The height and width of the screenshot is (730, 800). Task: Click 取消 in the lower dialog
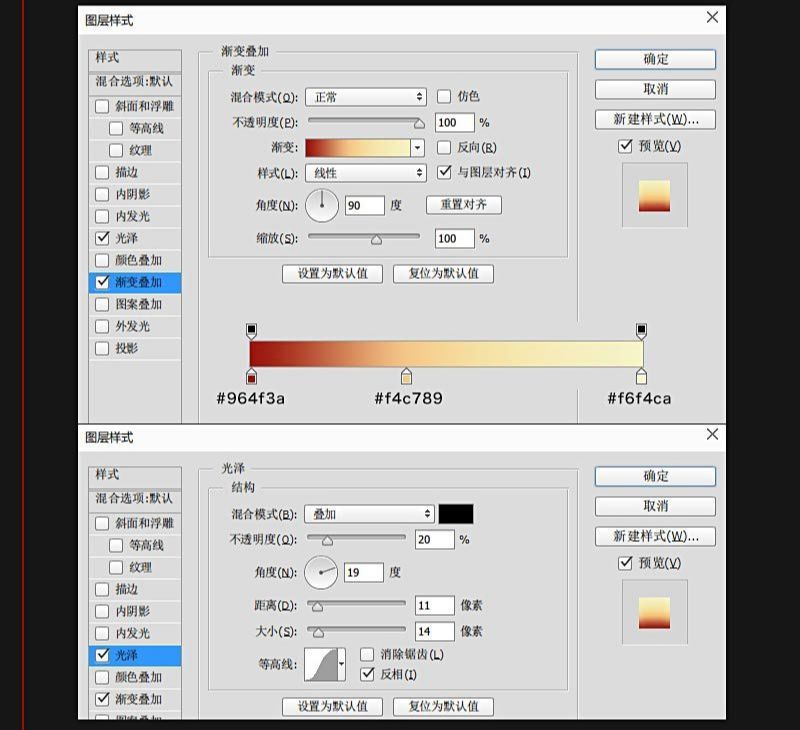pos(655,506)
